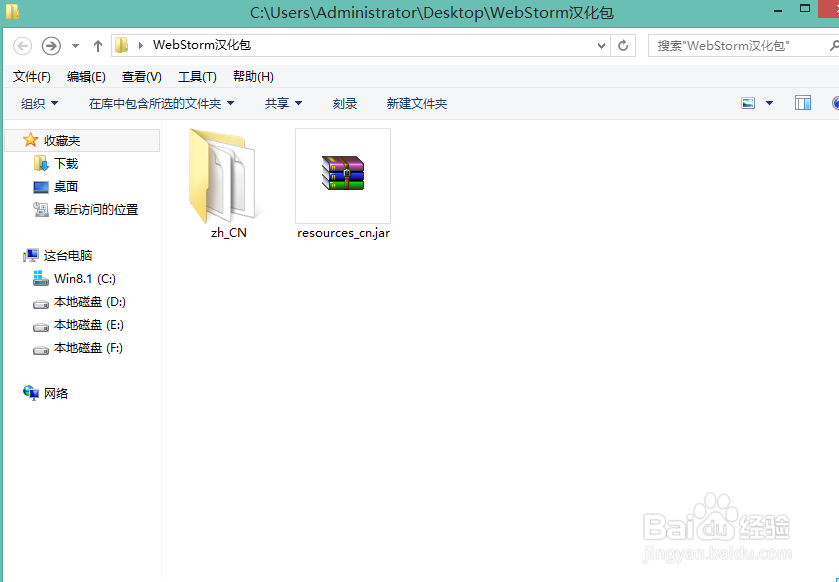Toggle the preview pane icon

803,103
